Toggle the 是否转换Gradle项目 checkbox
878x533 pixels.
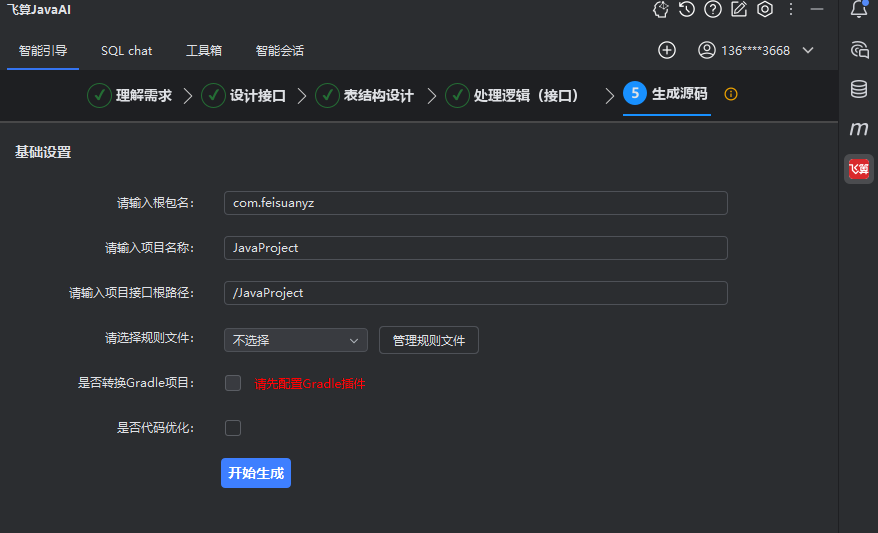(233, 383)
